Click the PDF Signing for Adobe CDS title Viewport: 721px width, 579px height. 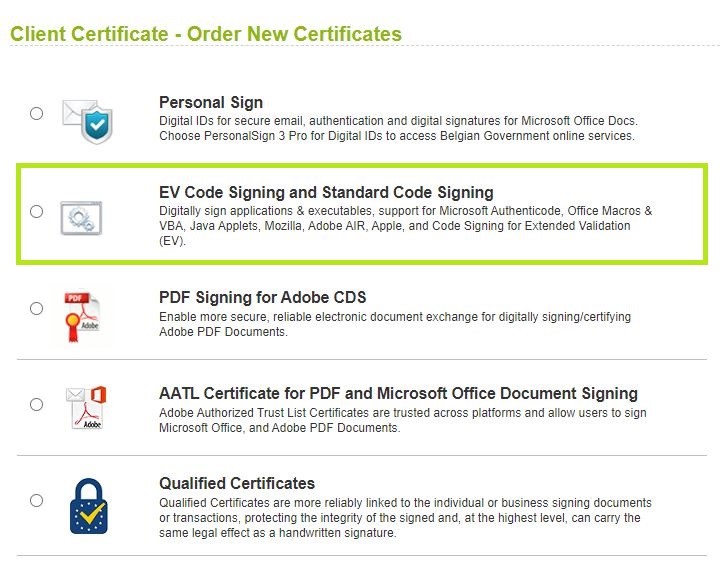click(x=263, y=297)
